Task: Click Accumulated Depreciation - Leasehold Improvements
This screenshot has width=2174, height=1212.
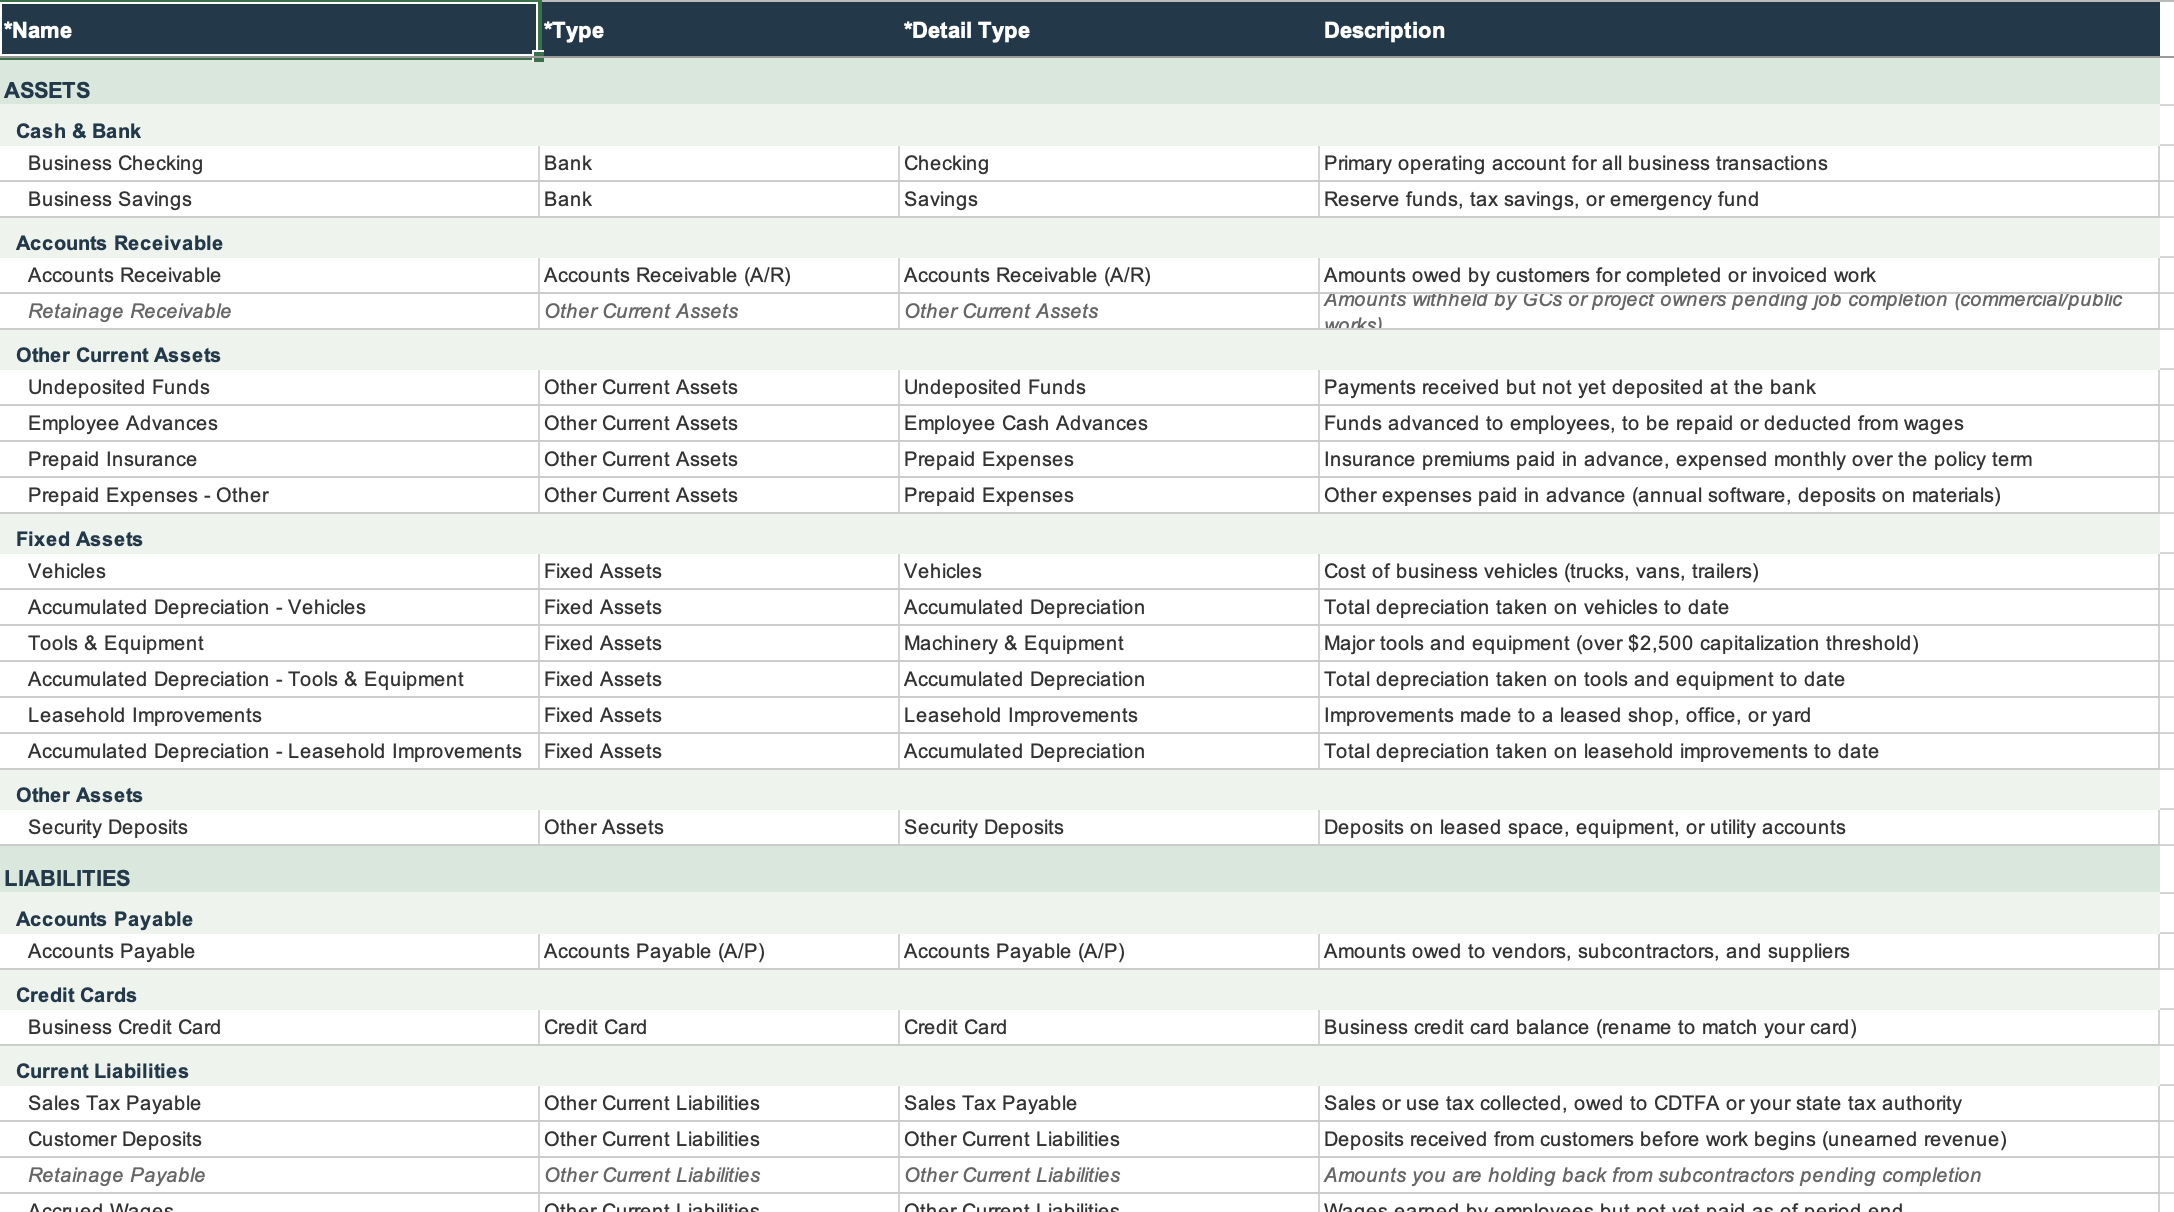Action: pyautogui.click(x=269, y=751)
